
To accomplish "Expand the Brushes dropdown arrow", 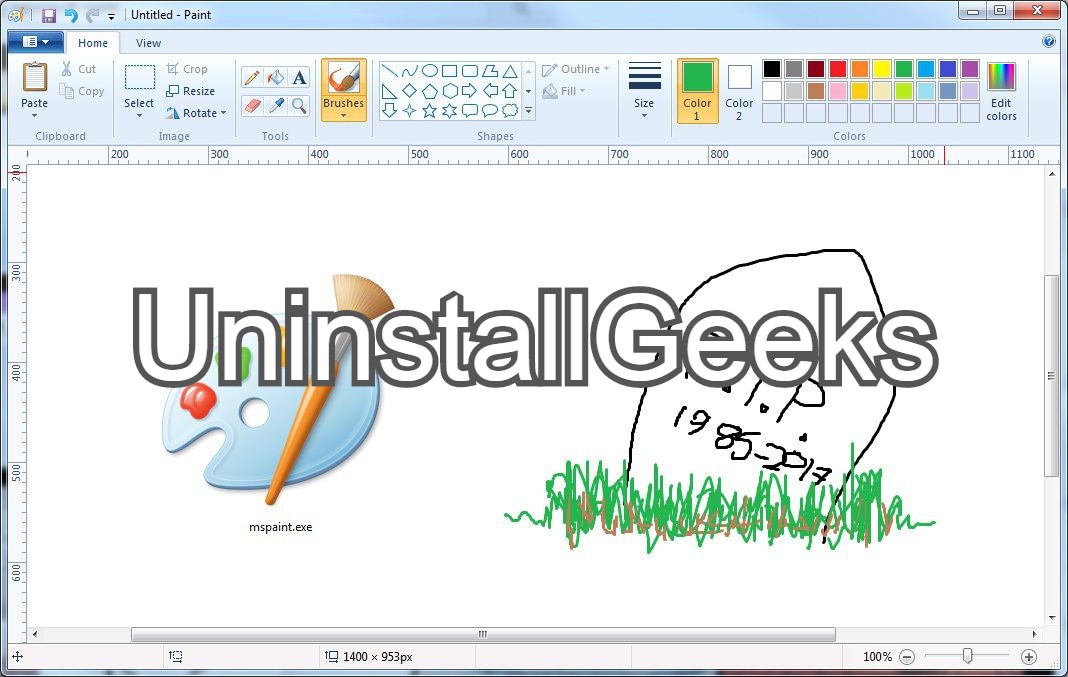I will click(x=343, y=116).
